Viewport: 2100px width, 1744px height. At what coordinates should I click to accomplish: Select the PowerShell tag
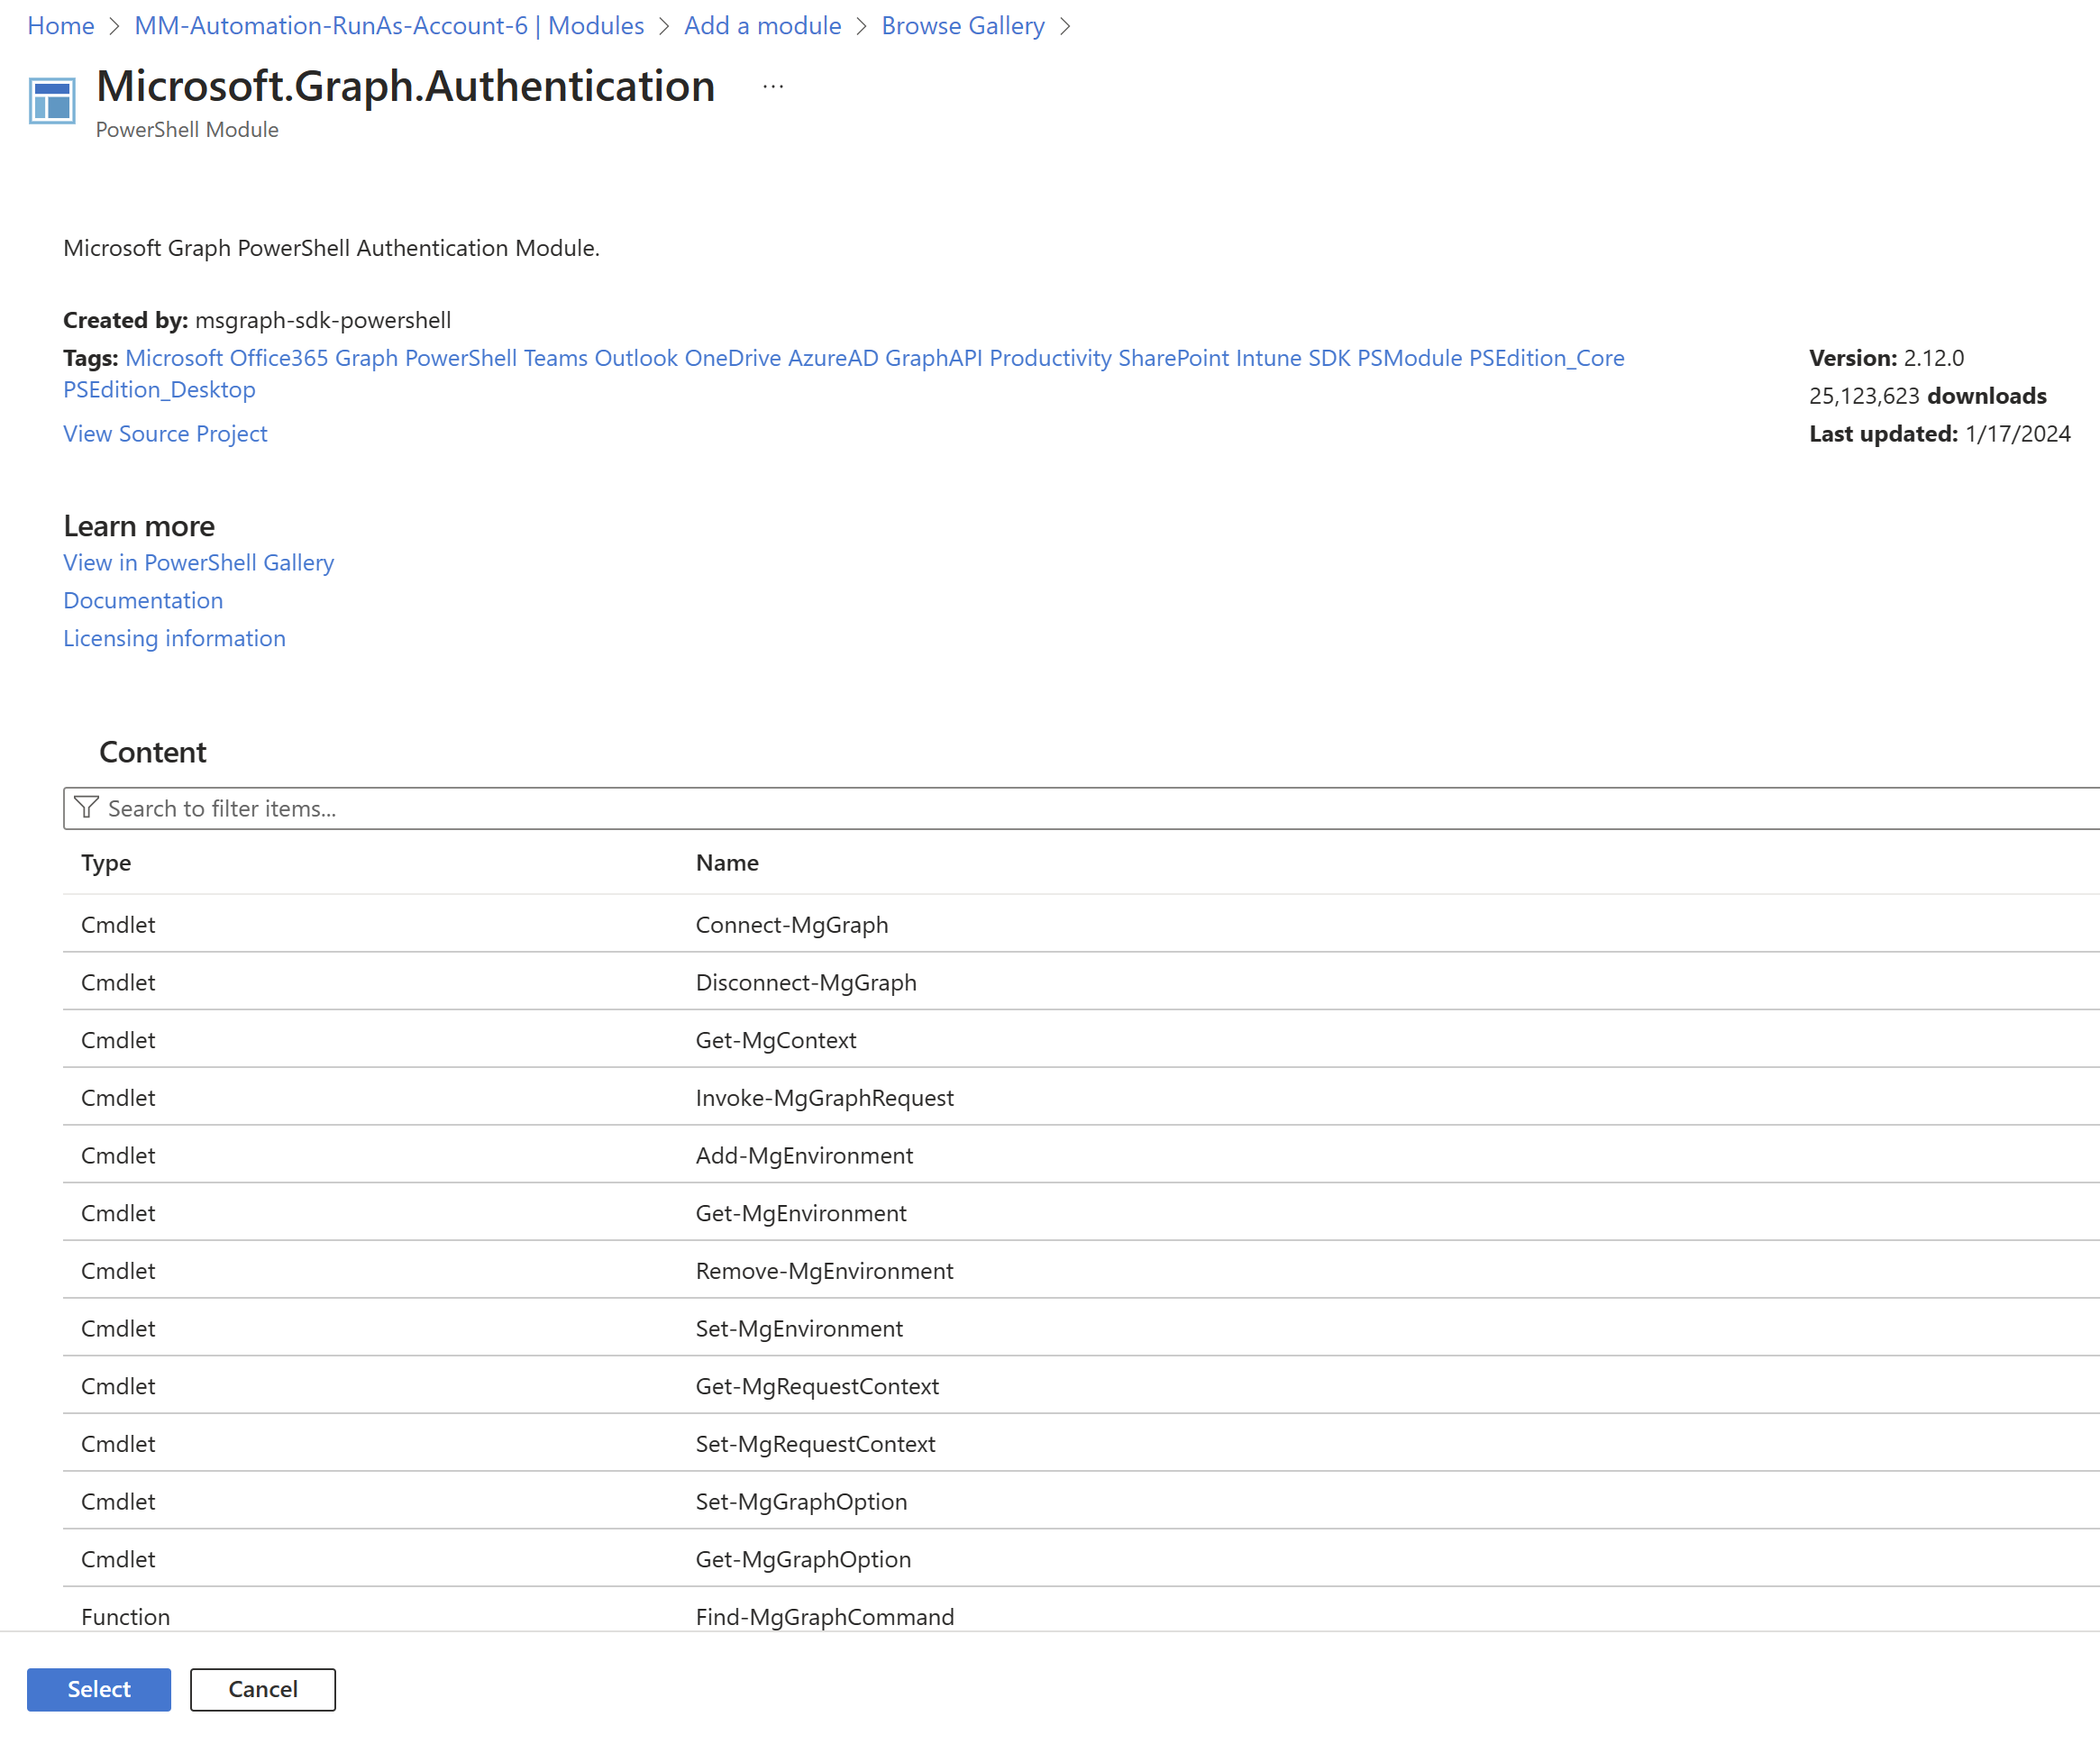[461, 357]
